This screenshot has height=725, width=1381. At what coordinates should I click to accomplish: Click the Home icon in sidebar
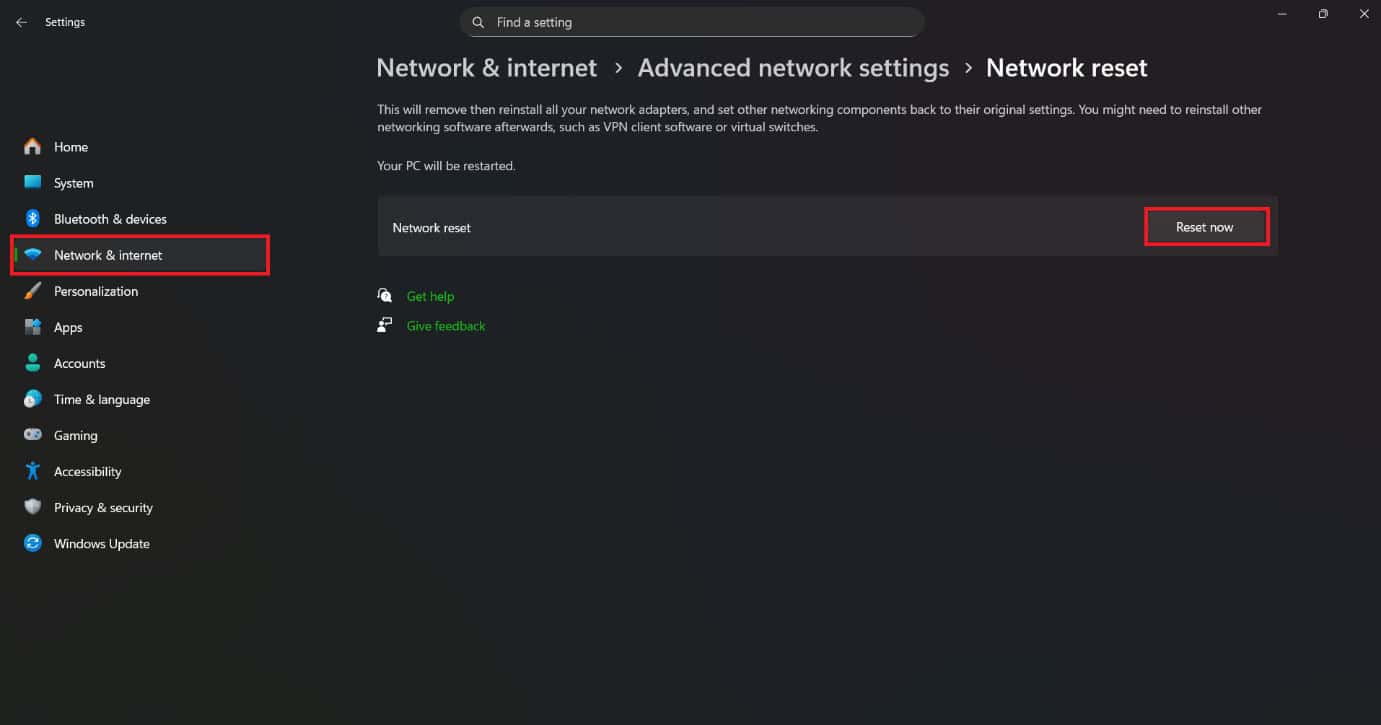[33, 147]
